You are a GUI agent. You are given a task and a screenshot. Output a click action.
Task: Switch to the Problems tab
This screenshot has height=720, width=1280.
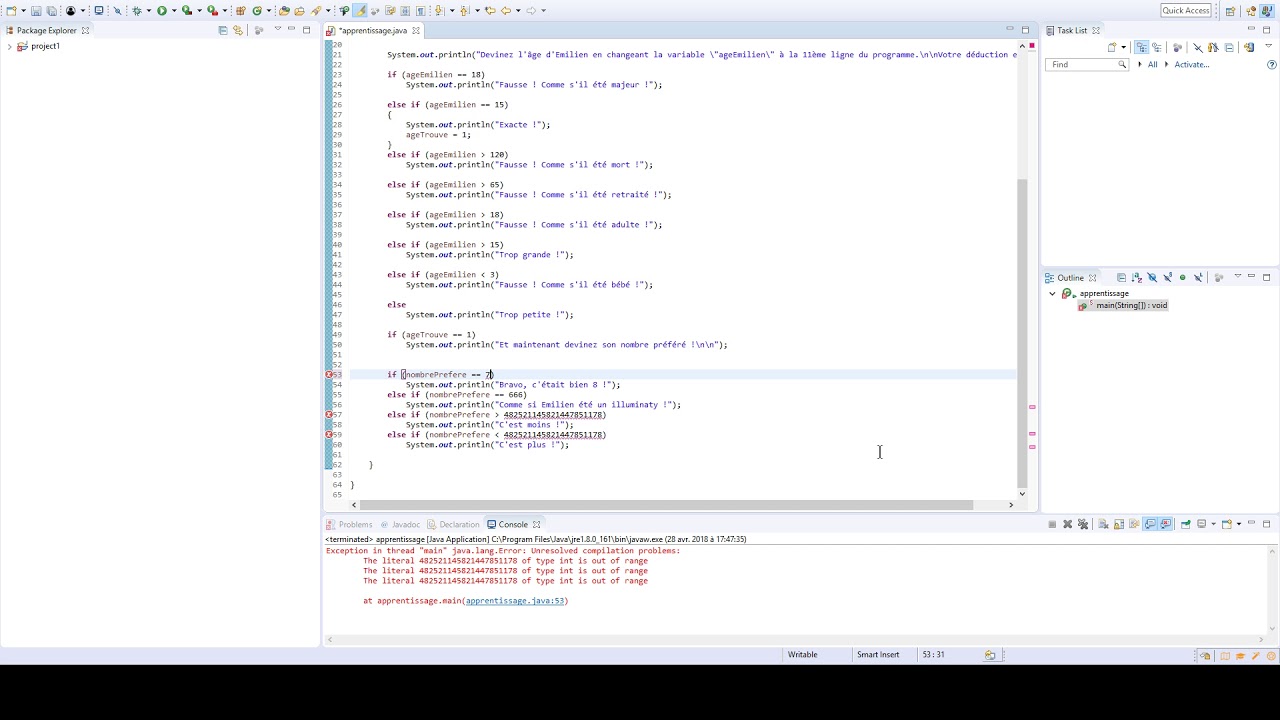click(x=349, y=524)
